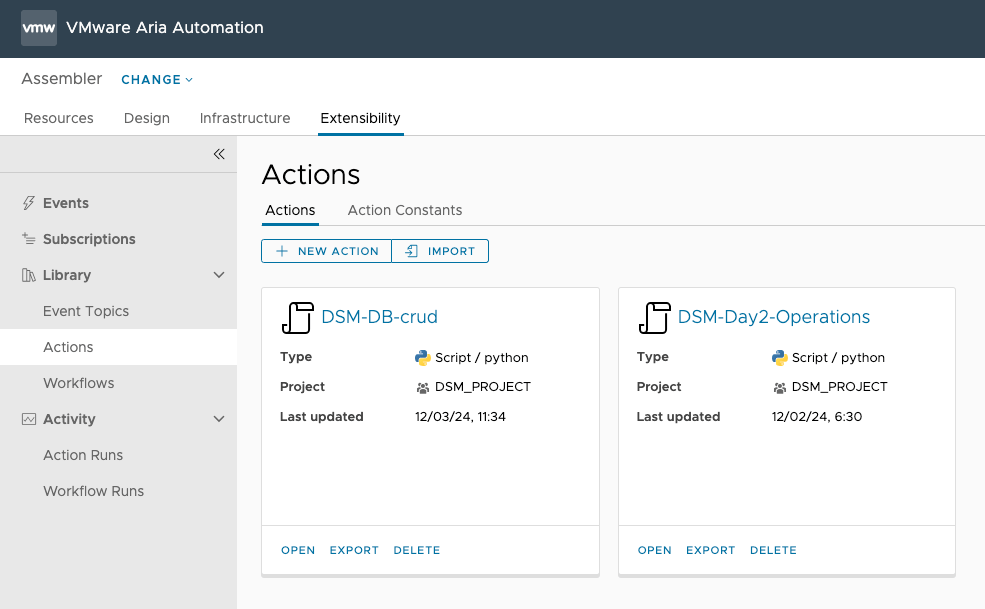Switch to the Infrastructure tab
The image size is (985, 609).
pos(245,118)
